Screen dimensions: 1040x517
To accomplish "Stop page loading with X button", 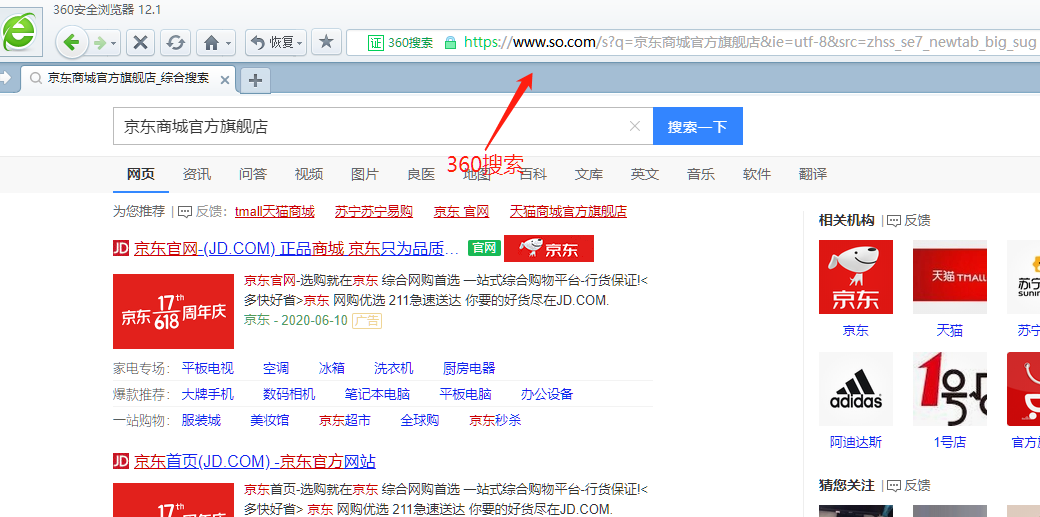I will pos(140,42).
